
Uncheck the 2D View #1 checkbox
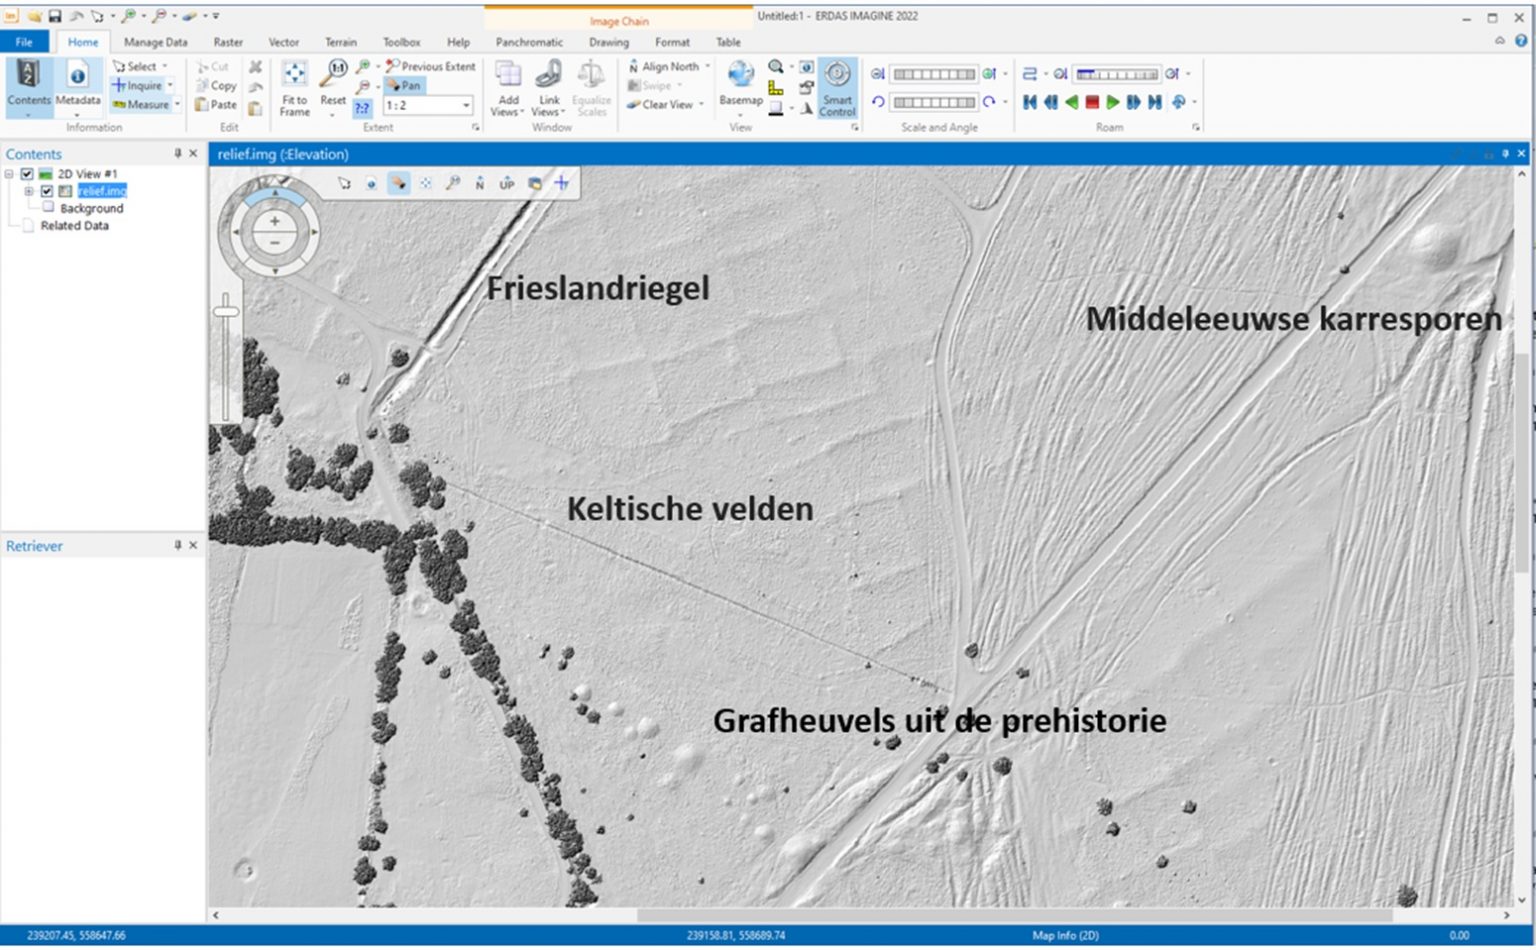point(28,174)
